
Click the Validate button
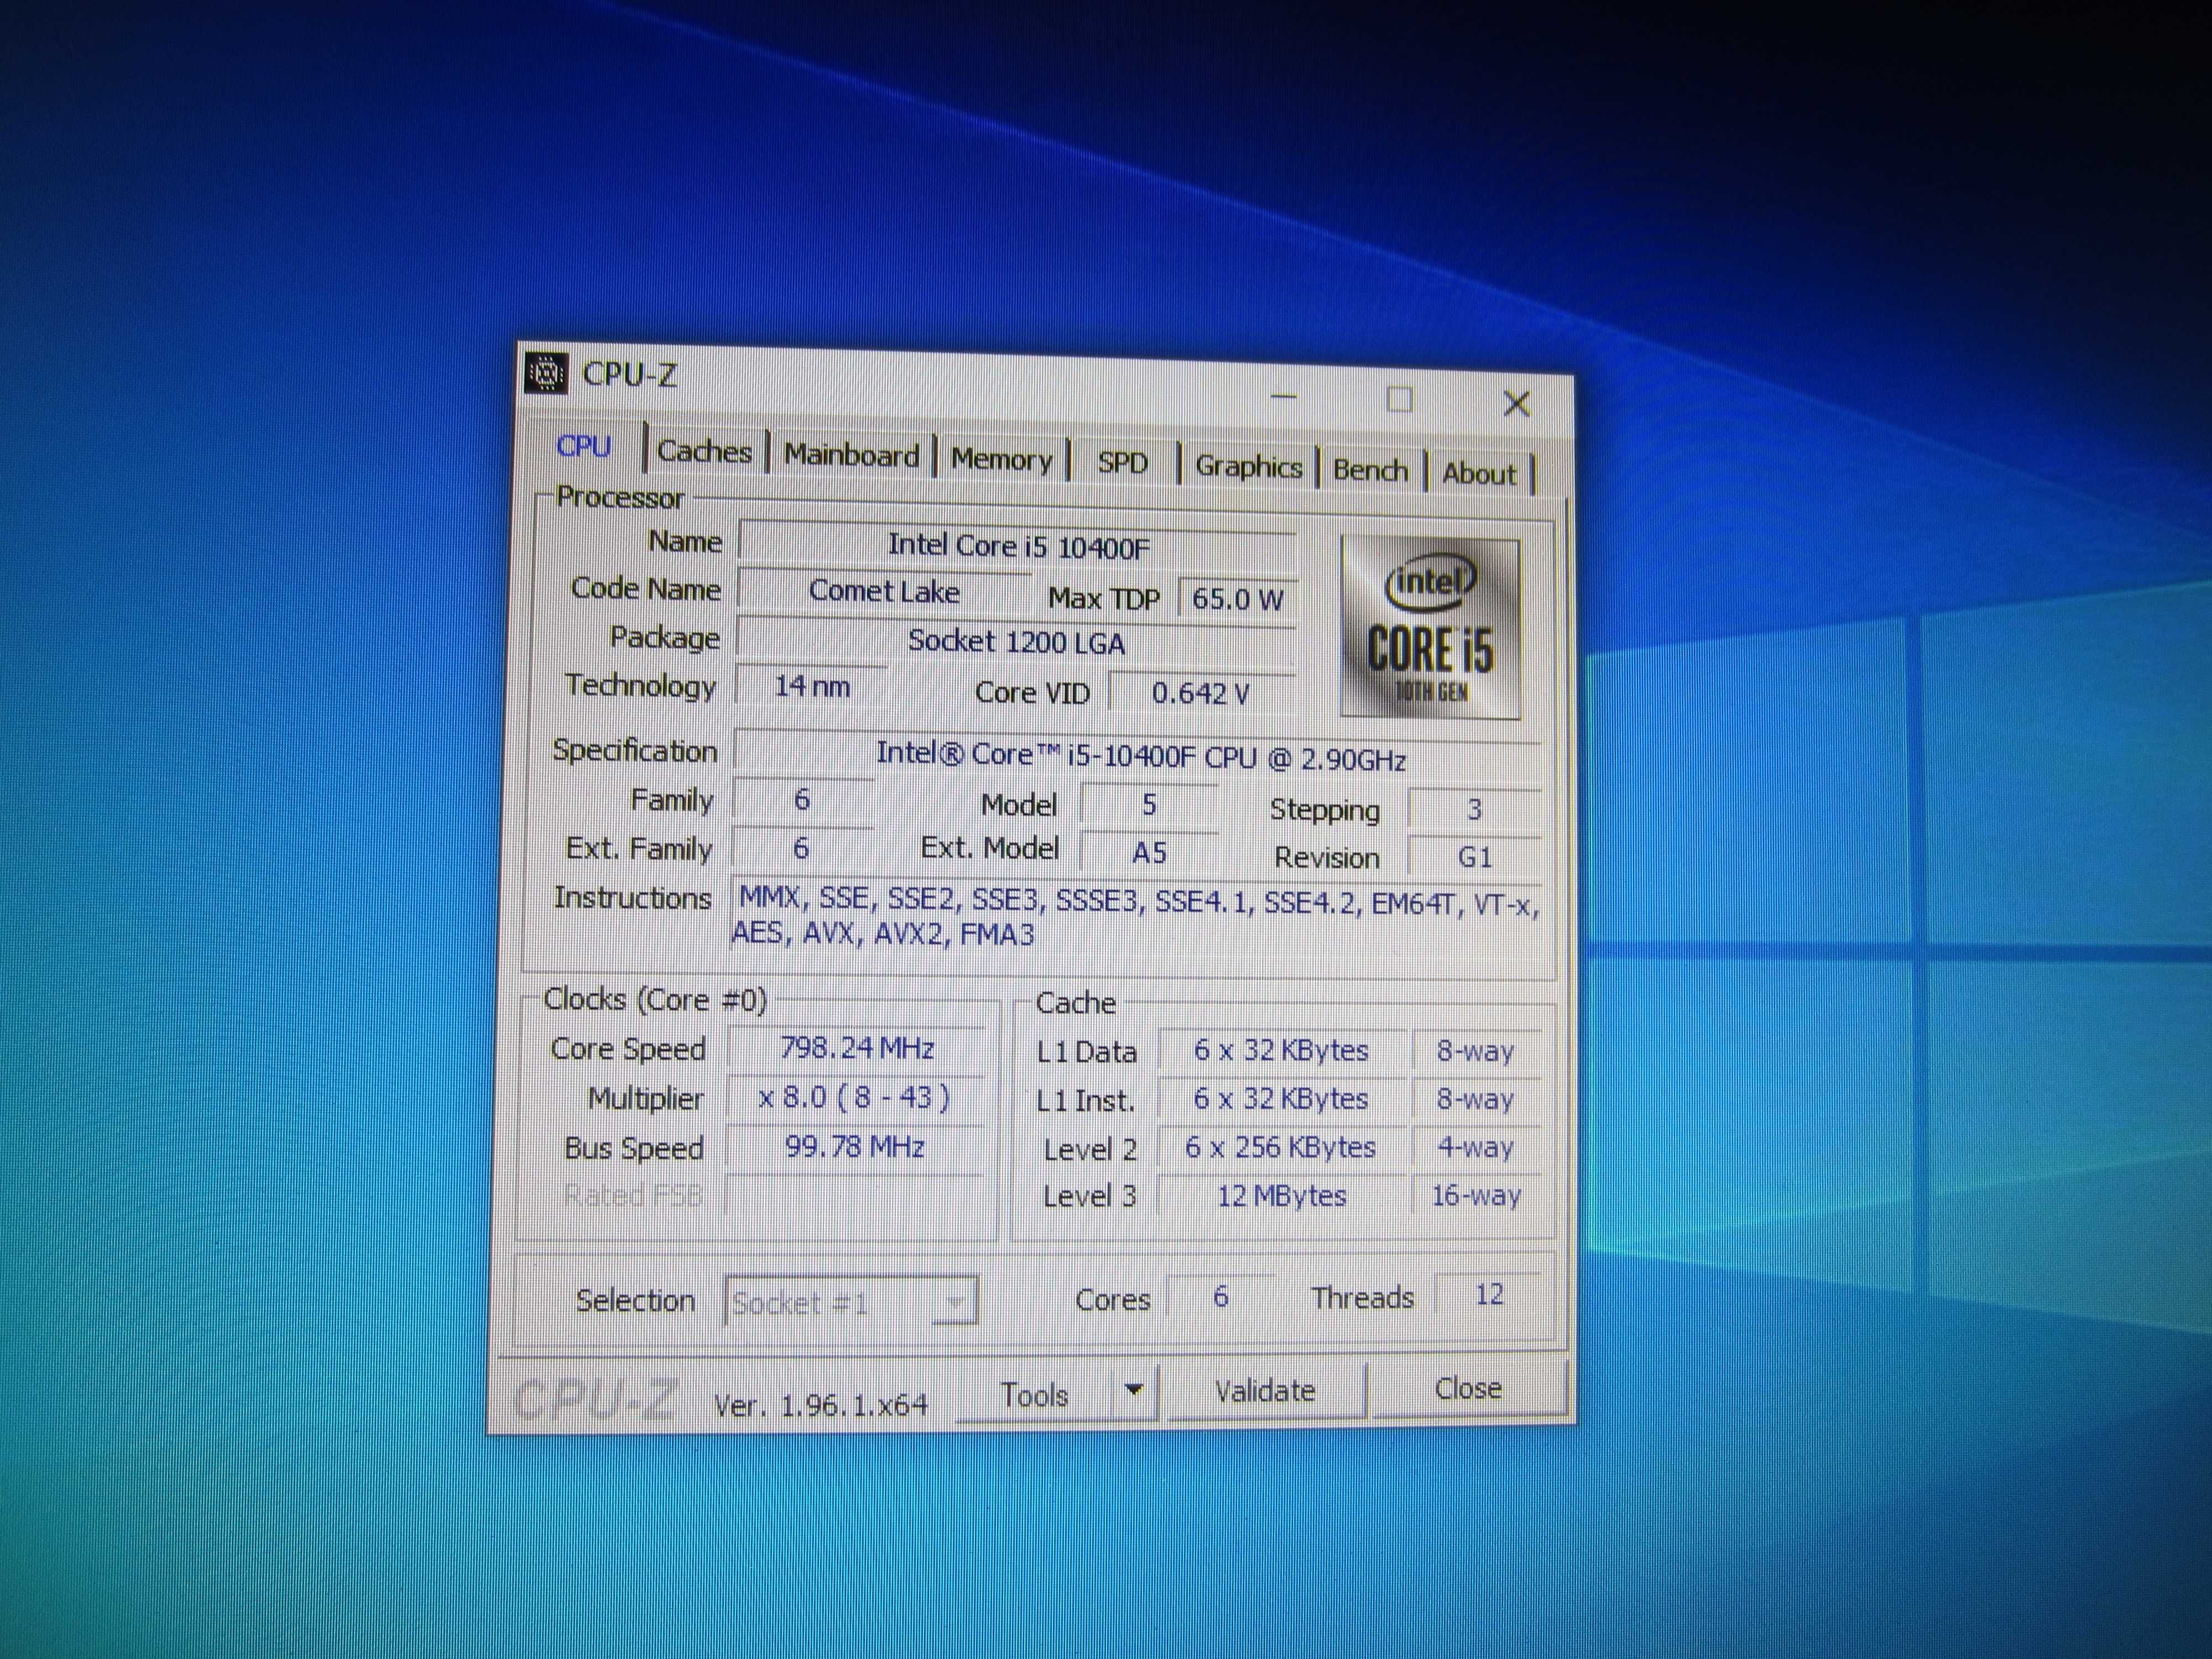click(1265, 1390)
